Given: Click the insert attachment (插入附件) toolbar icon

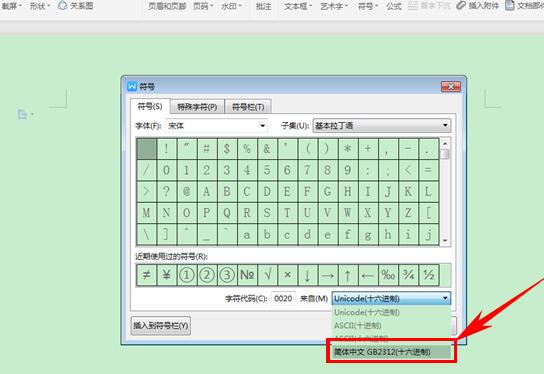Looking at the screenshot, I should click(477, 6).
